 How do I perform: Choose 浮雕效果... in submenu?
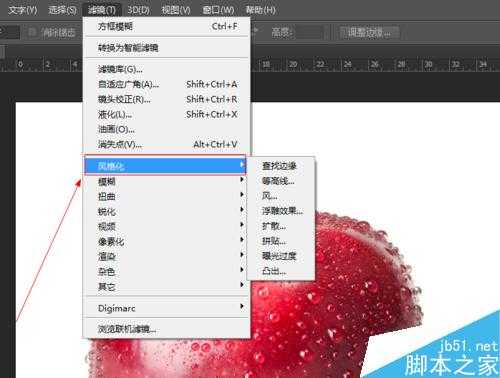click(281, 211)
